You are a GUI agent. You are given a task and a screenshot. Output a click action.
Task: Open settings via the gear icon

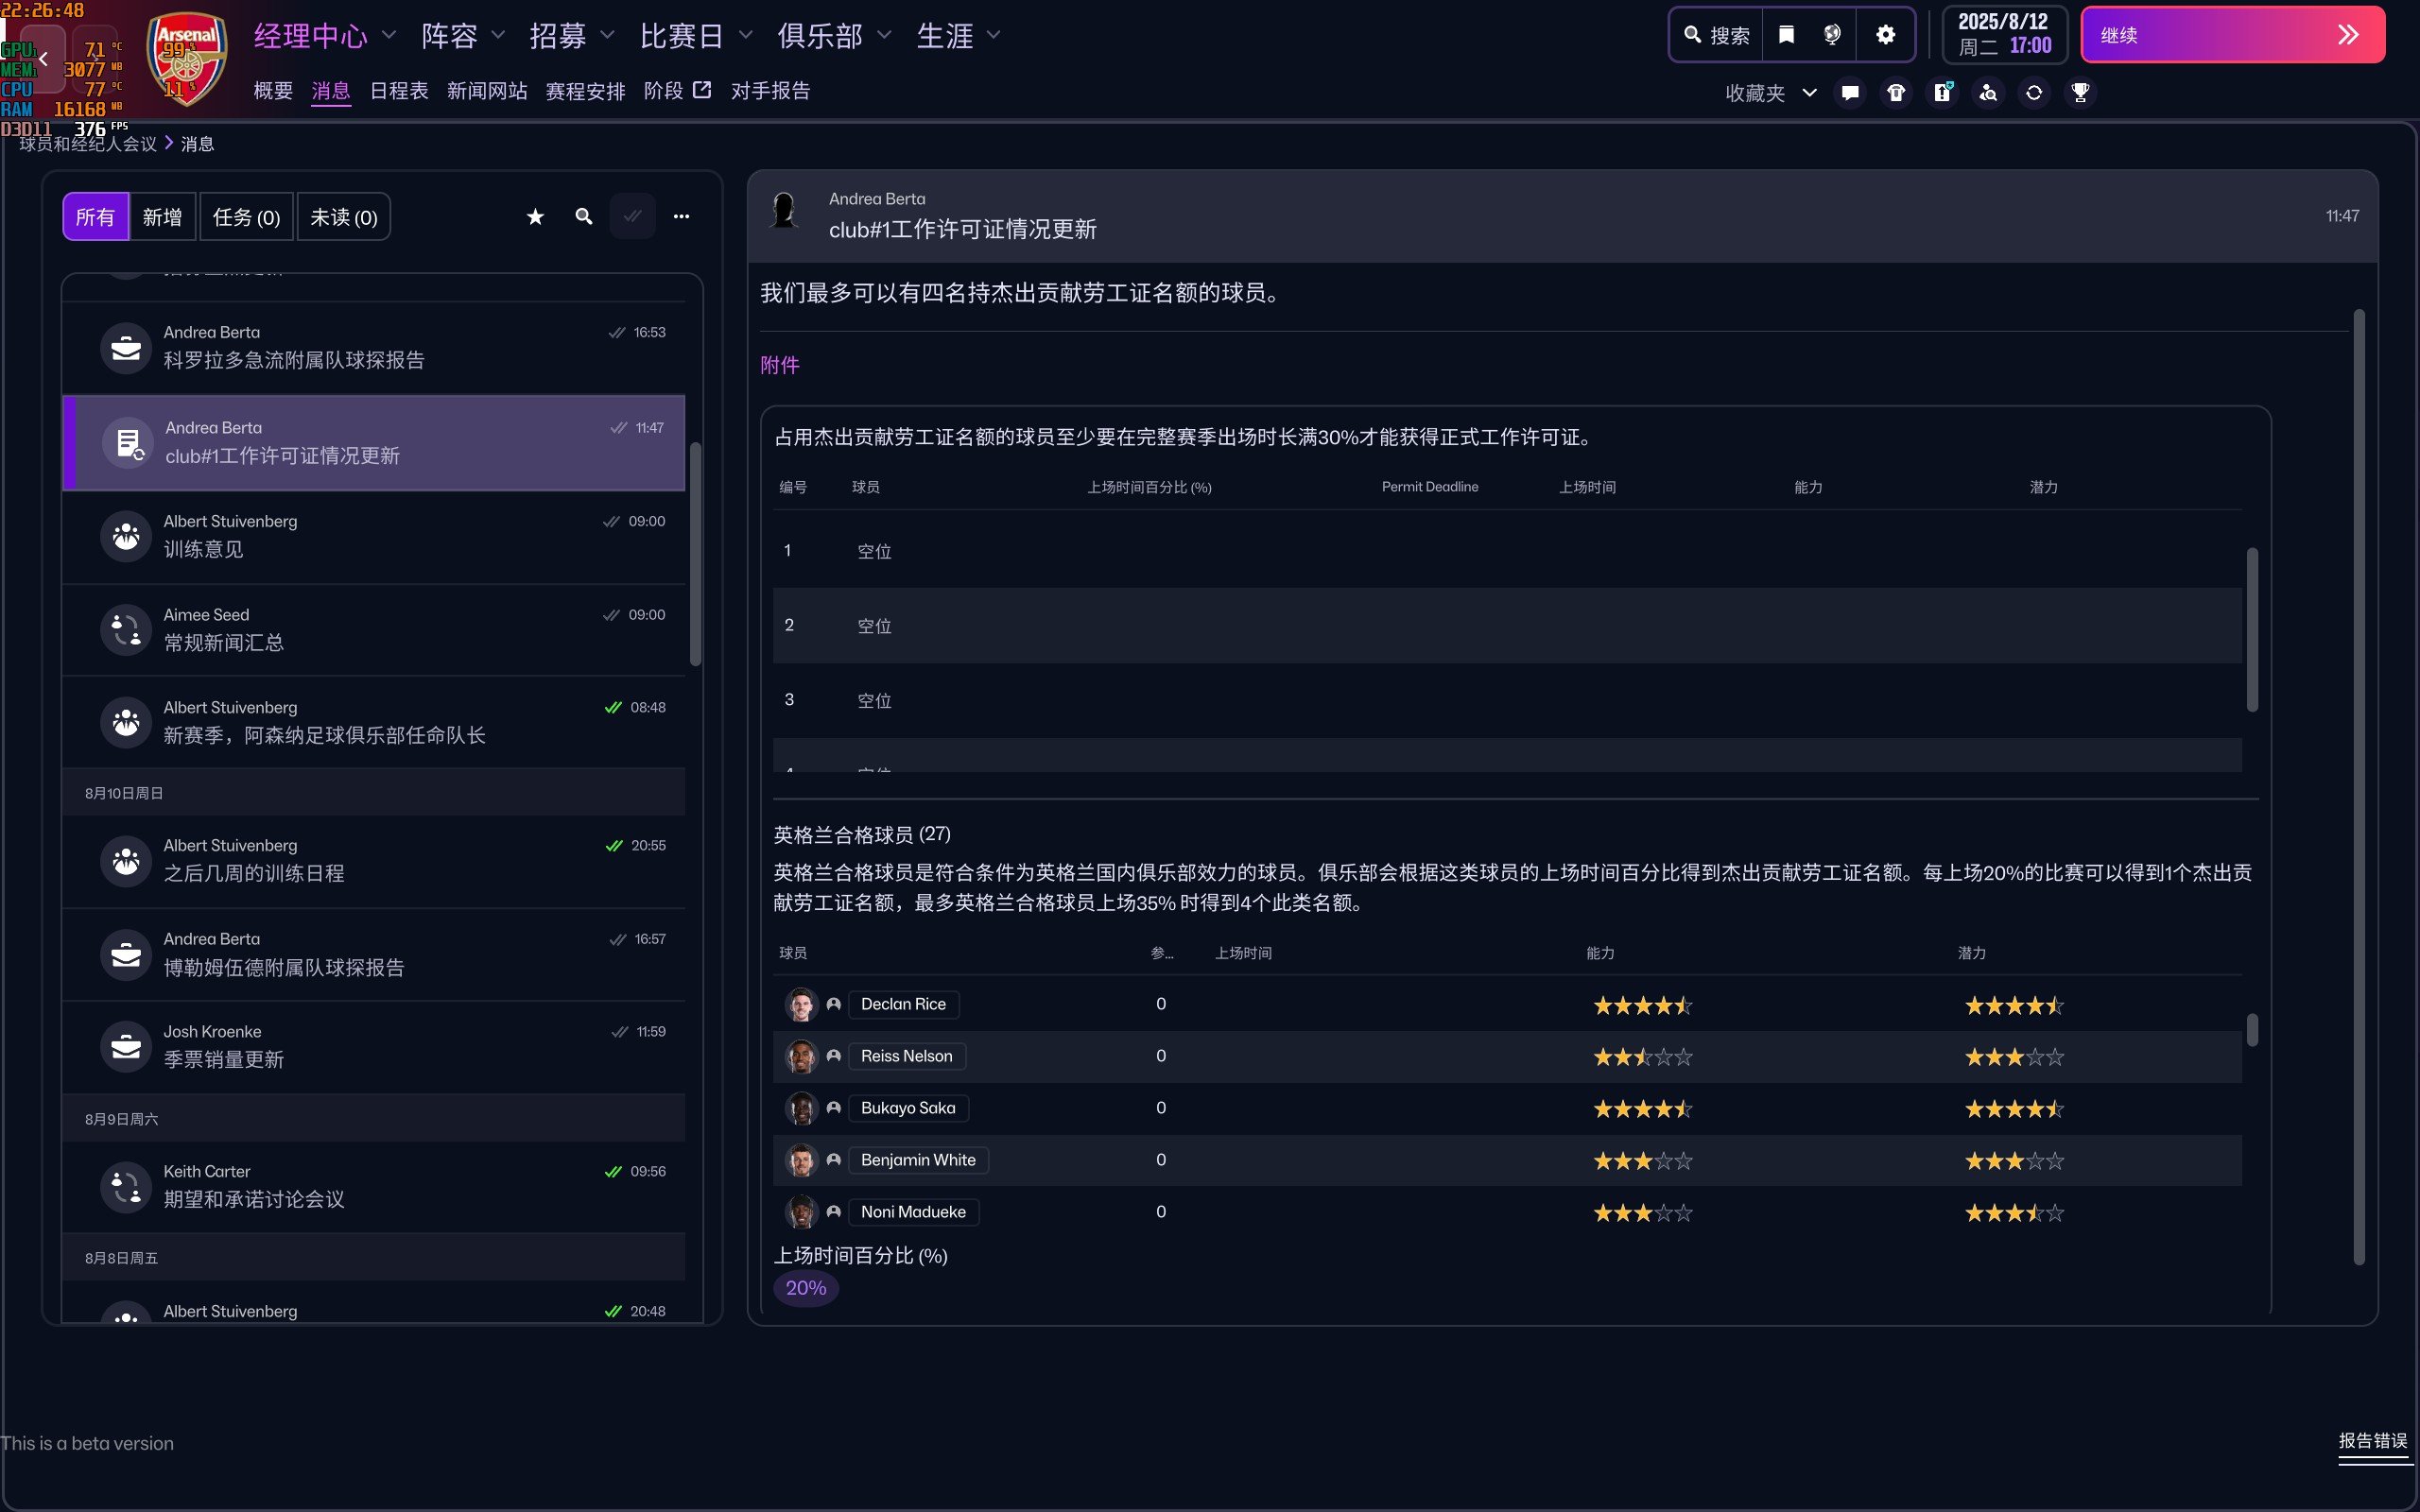[1885, 35]
